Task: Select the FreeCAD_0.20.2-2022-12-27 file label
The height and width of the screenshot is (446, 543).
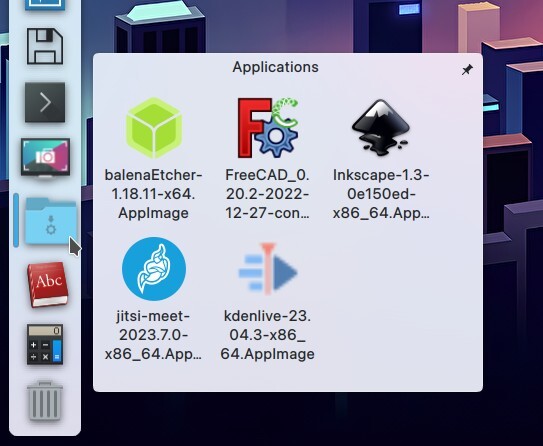Action: pyautogui.click(x=267, y=194)
